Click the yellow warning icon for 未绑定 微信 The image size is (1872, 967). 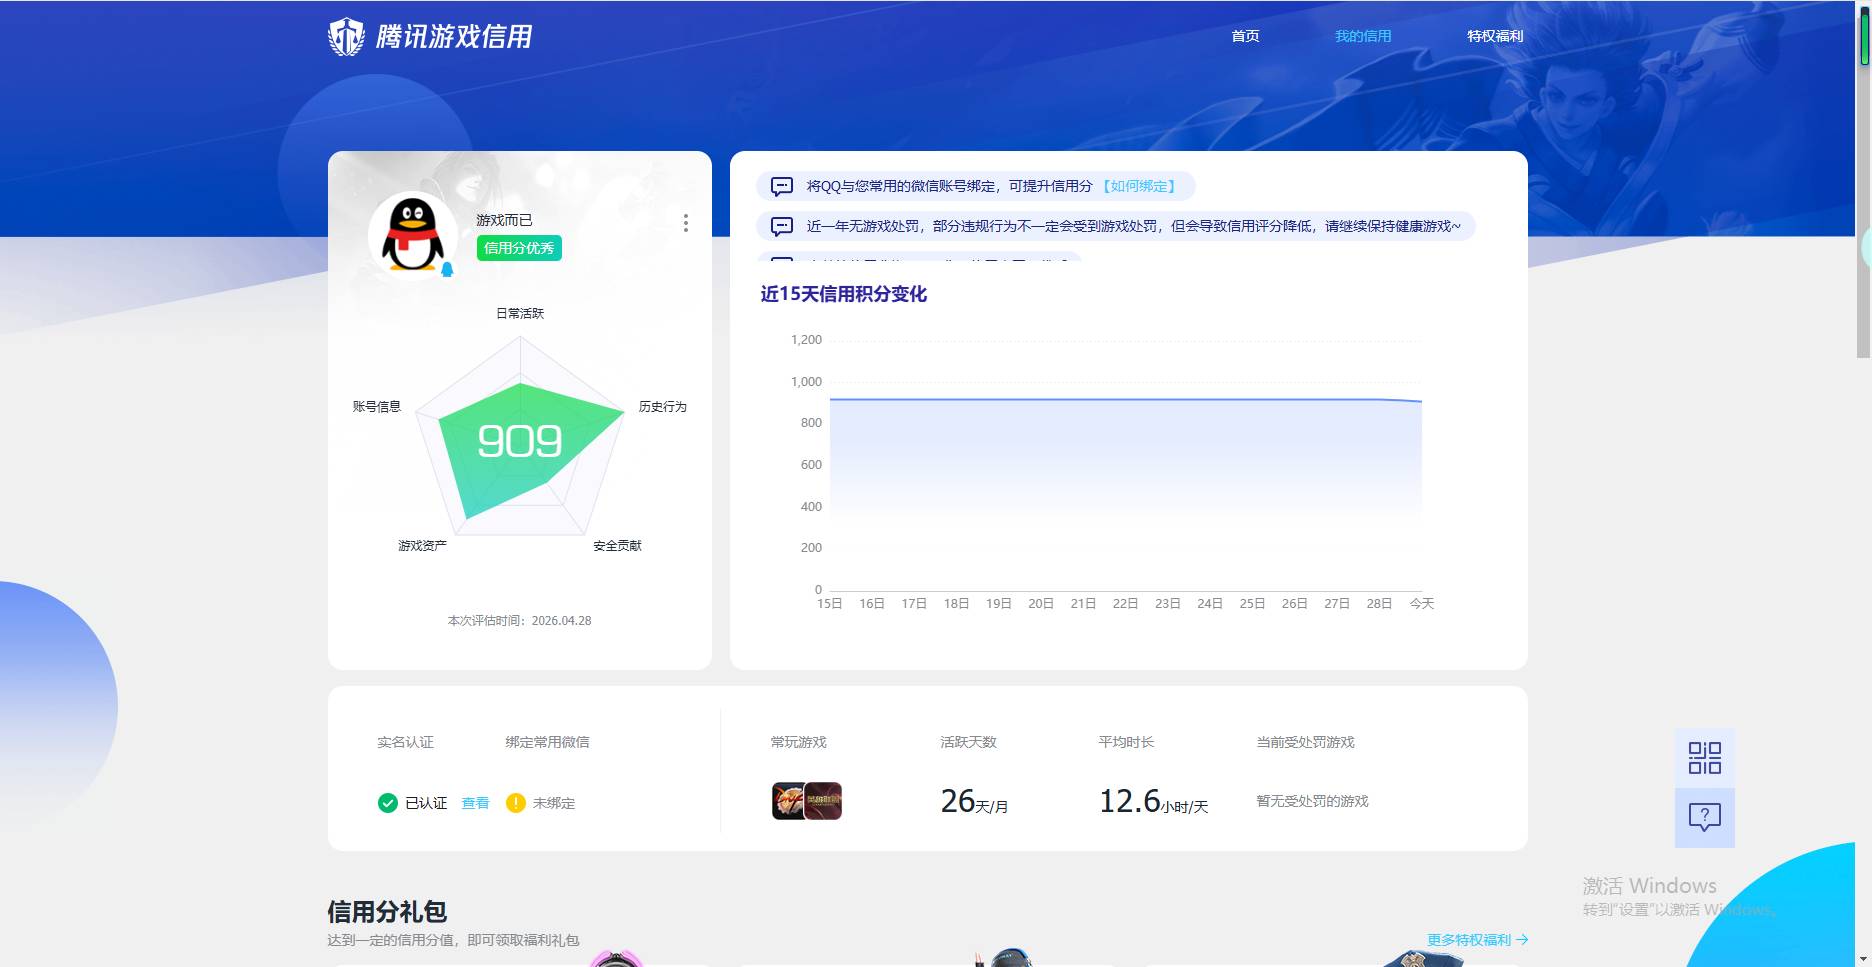click(x=516, y=802)
